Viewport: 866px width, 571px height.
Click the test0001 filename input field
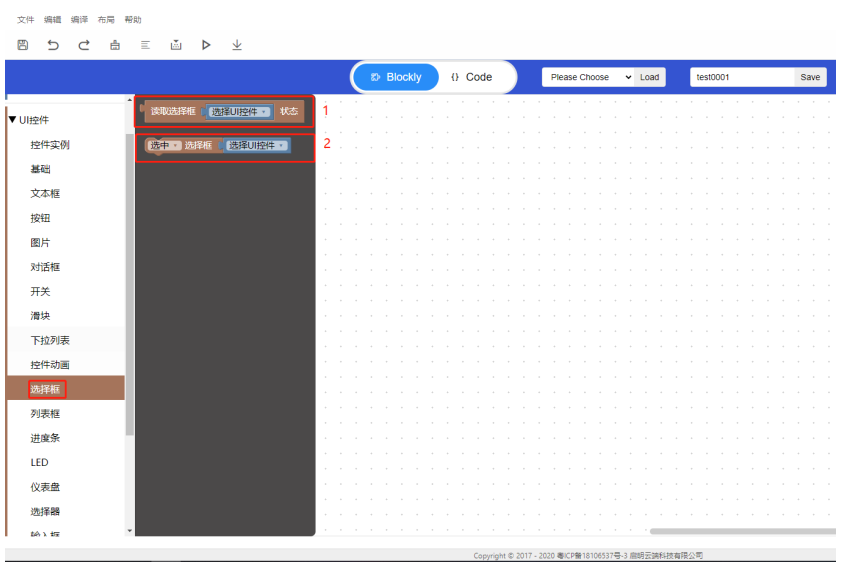[742, 77]
